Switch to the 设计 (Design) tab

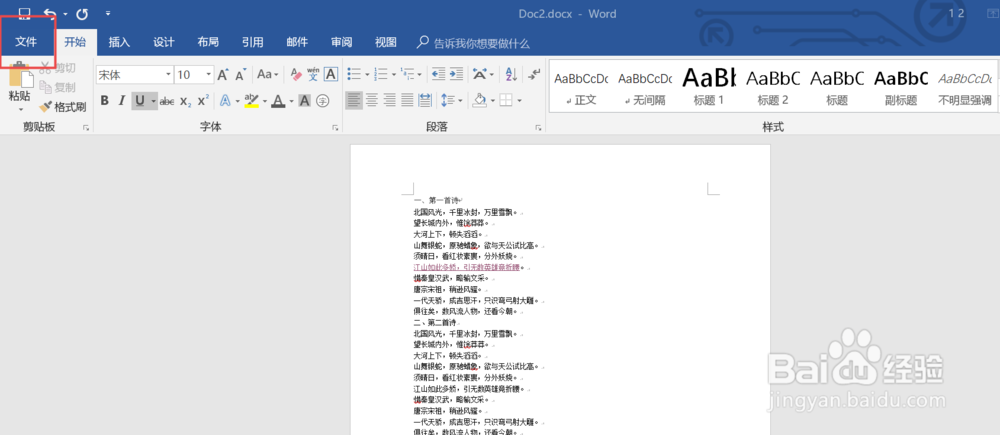[x=164, y=42]
